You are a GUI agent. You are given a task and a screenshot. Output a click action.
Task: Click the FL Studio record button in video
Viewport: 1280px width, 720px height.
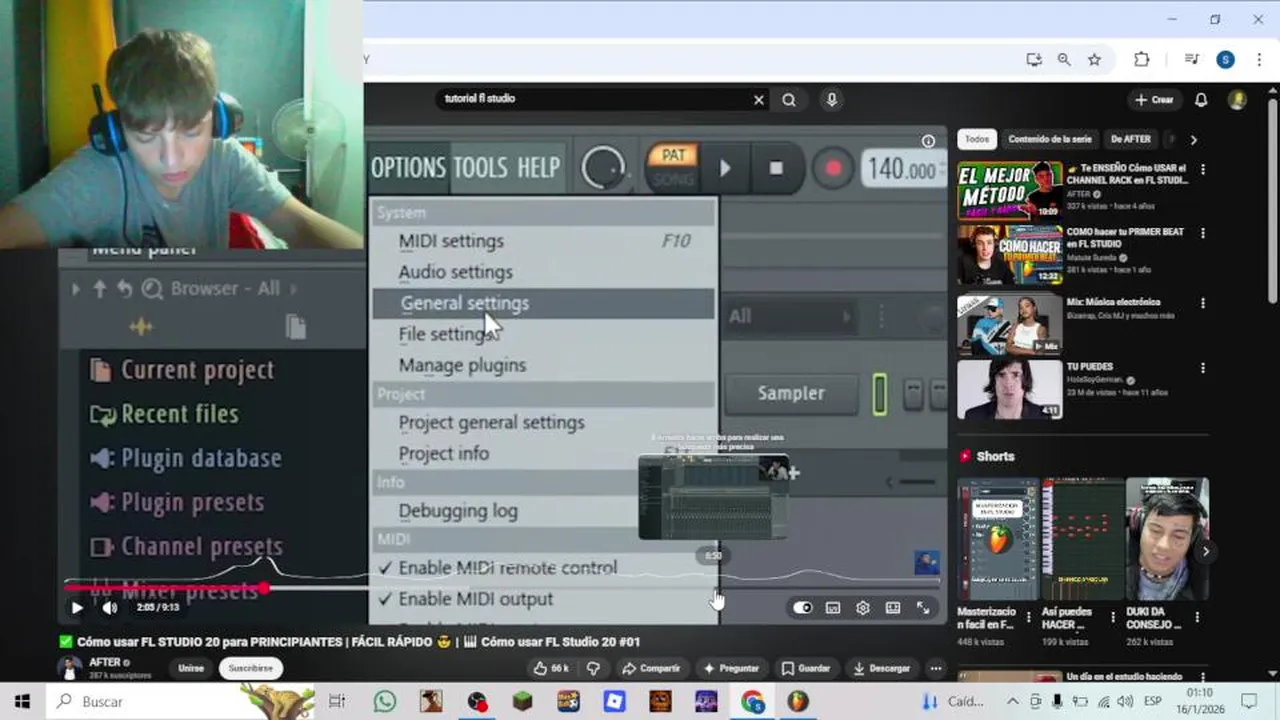point(833,168)
